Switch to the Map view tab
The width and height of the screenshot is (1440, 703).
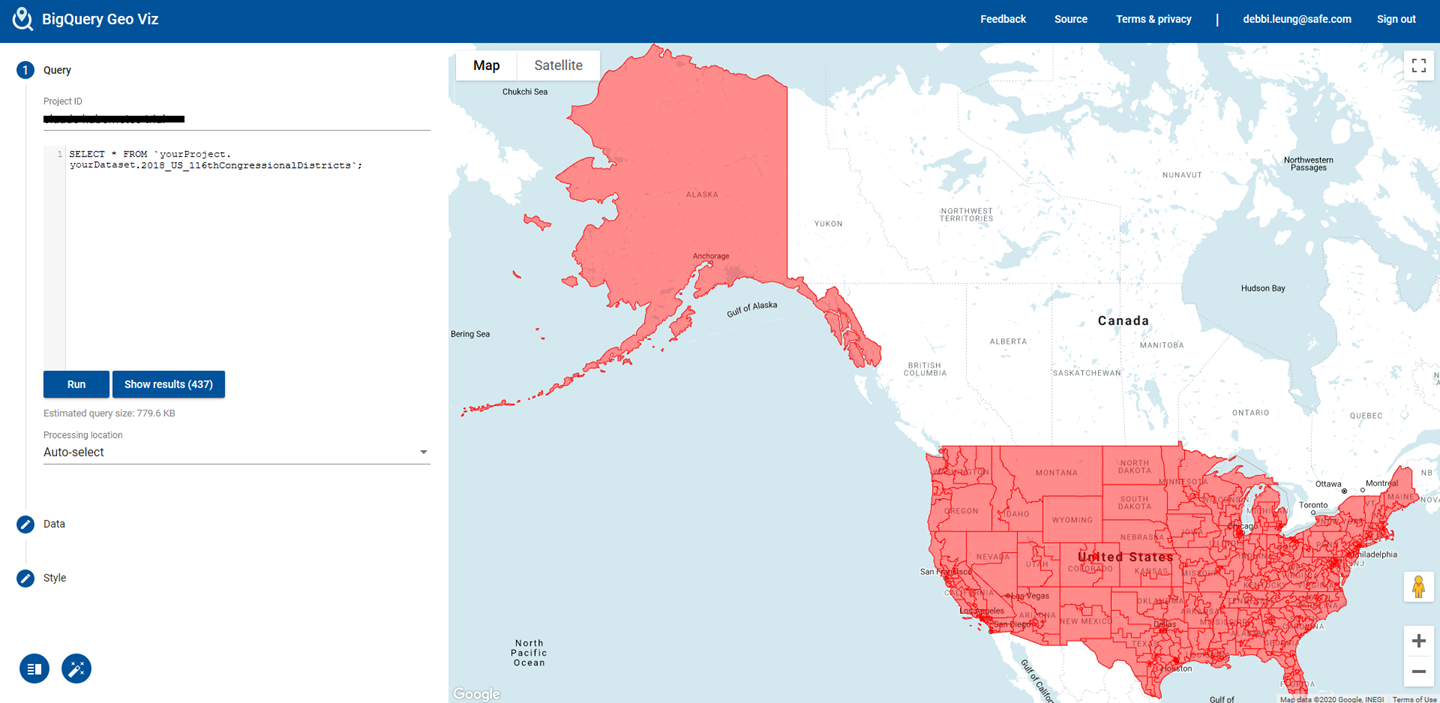pos(486,65)
